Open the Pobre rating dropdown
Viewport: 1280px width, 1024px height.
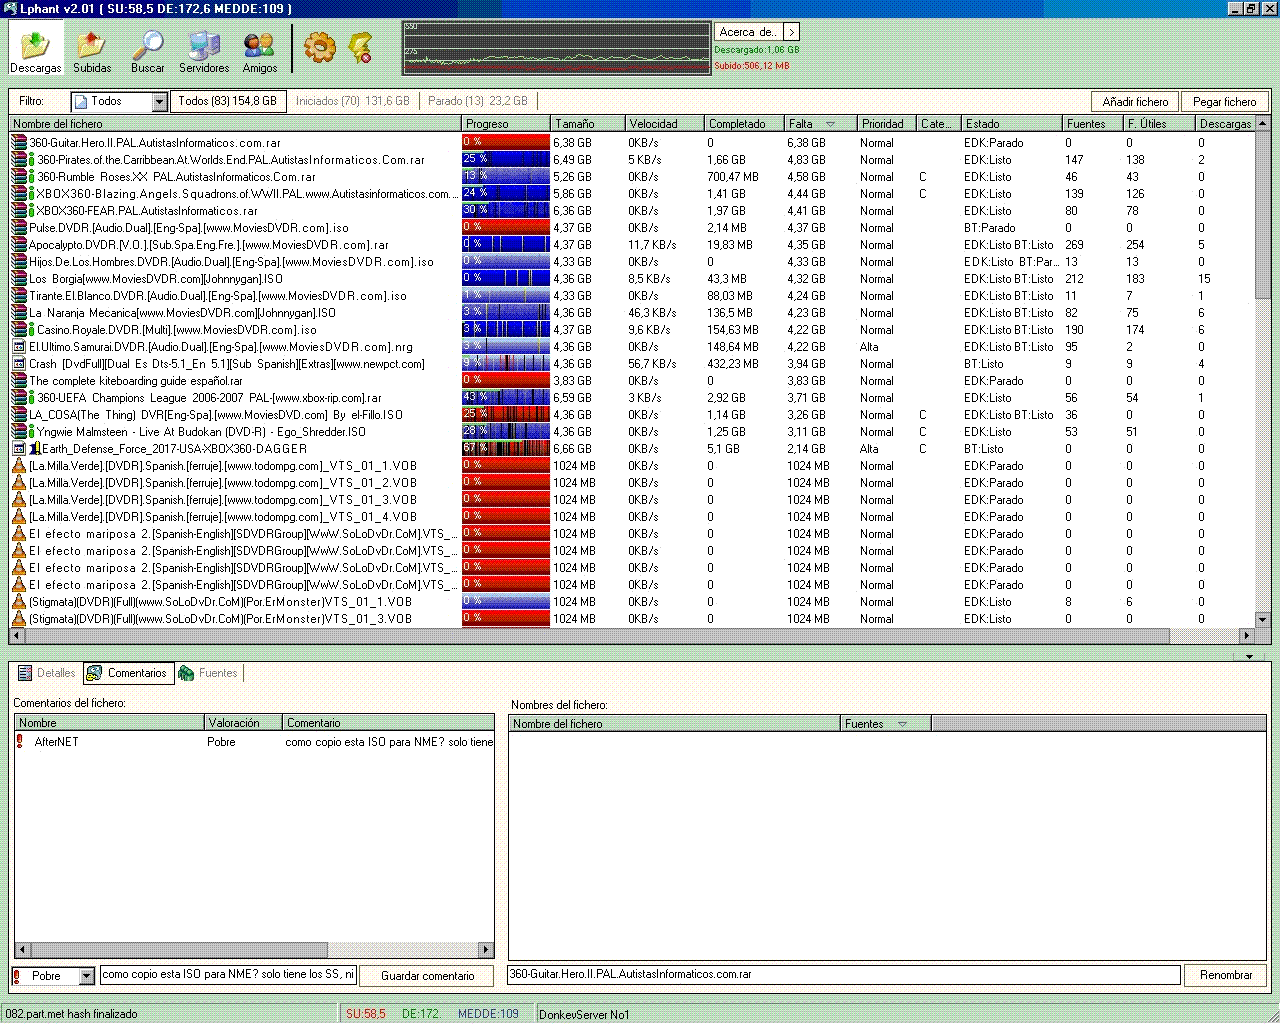click(86, 976)
